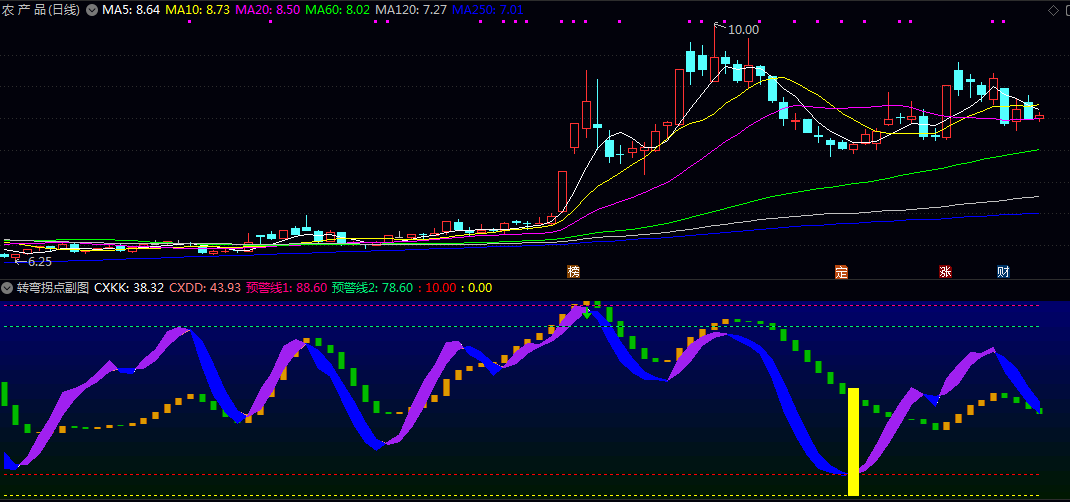
Task: Expand the 转弯拐点副图 indicator dropdown arrow
Action: [7, 288]
